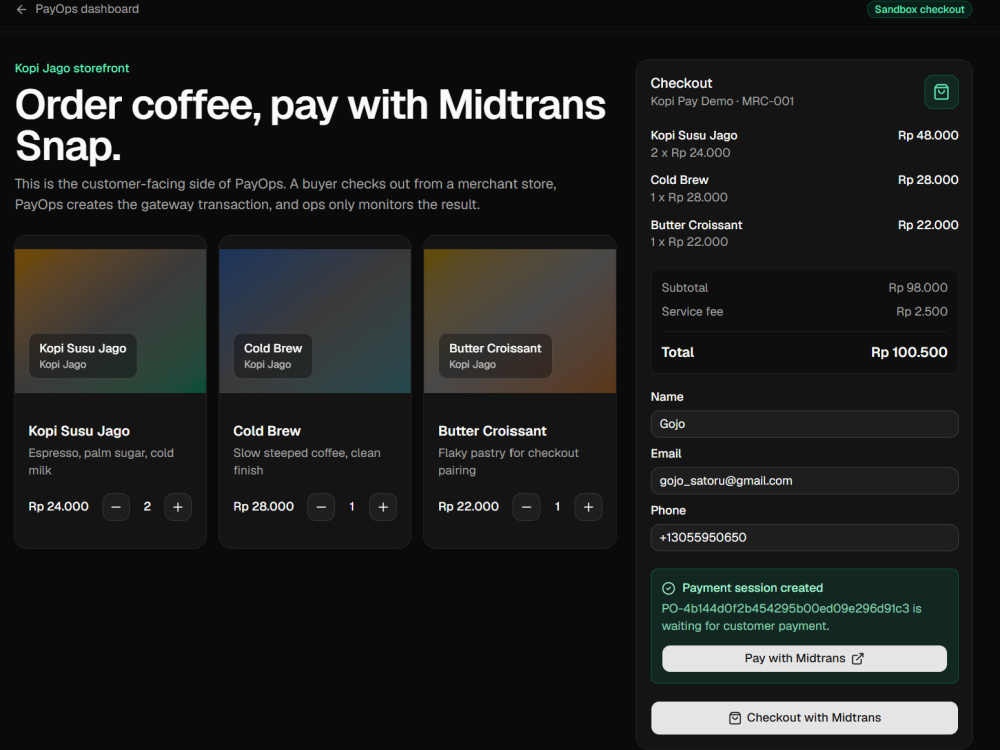Click the Butter Croissant product image

(520, 321)
